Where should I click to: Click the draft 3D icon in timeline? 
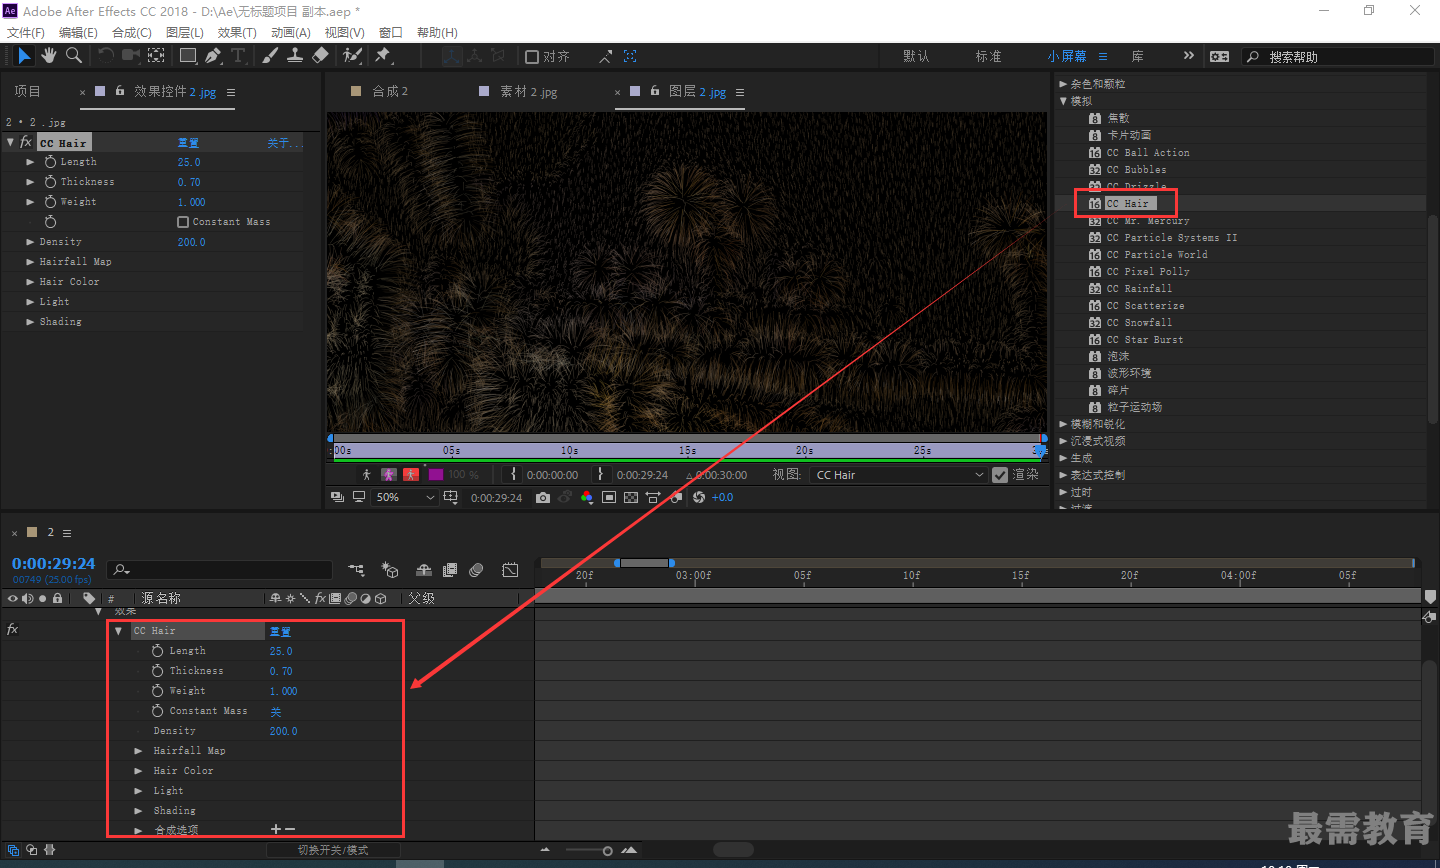pos(390,570)
